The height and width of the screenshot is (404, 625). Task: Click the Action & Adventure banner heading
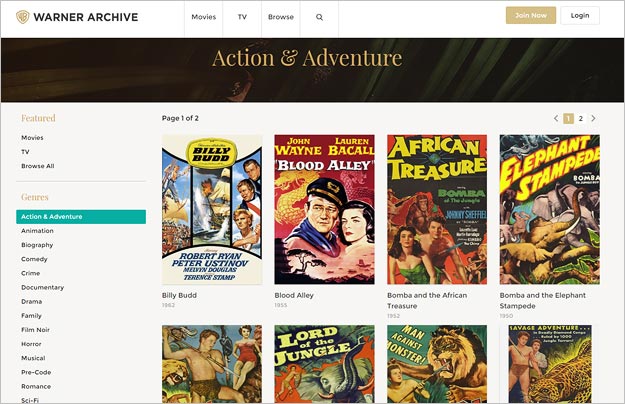[x=307, y=58]
